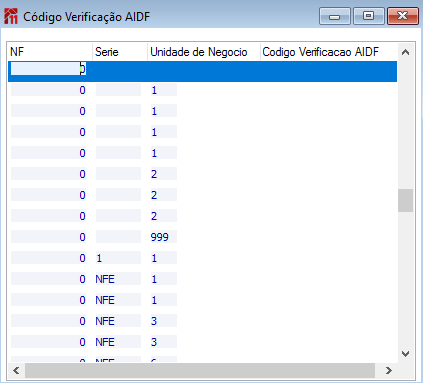
Task: Click the empty Serie cell in the 999 row
Action: (118, 237)
